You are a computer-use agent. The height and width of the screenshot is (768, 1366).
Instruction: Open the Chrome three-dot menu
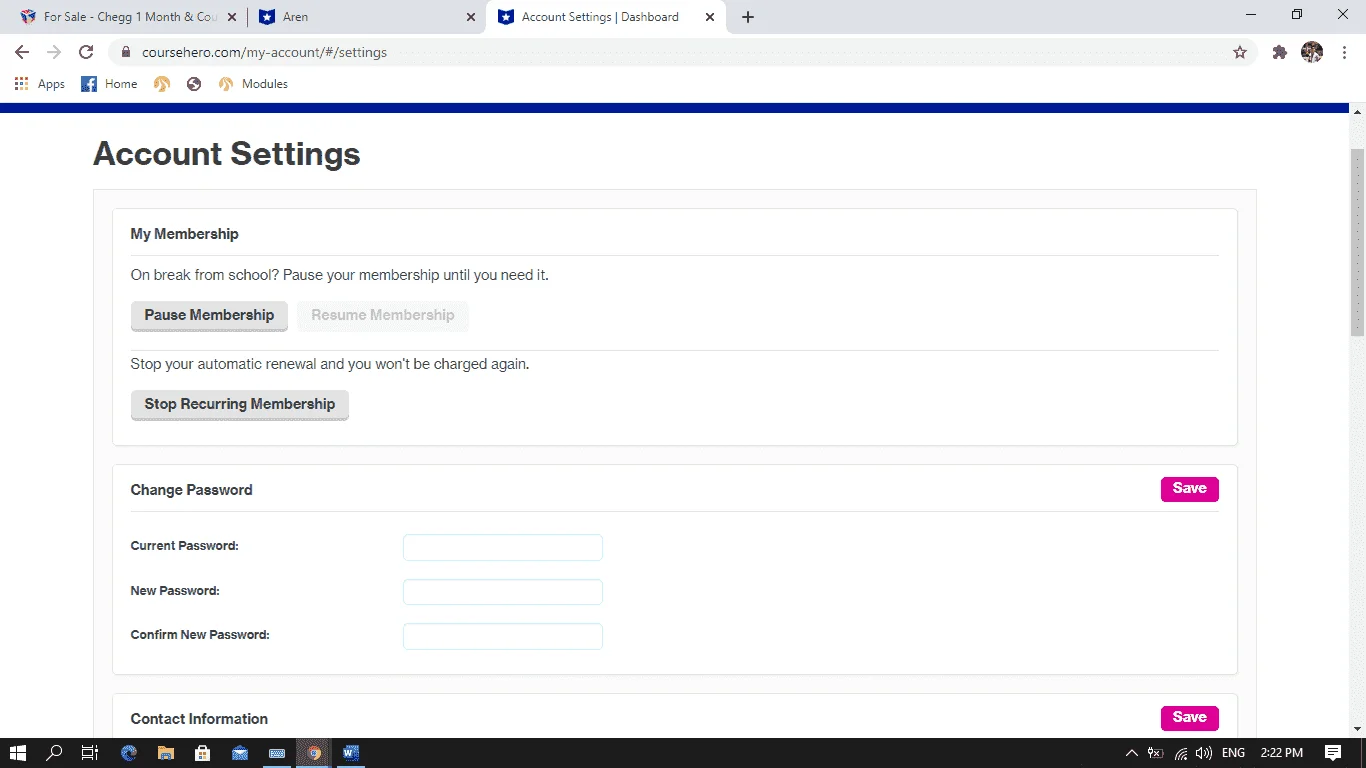[x=1343, y=52]
